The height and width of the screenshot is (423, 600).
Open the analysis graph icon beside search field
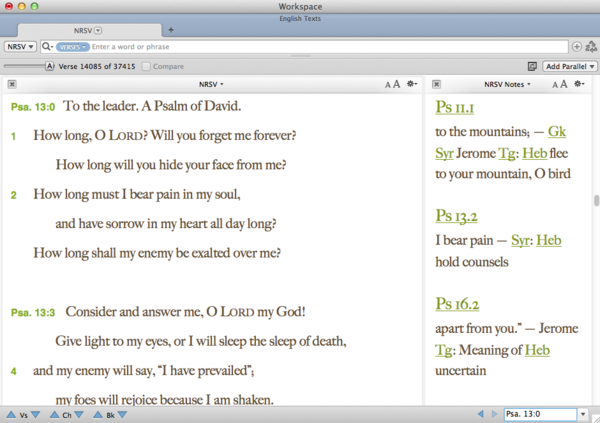pos(591,47)
